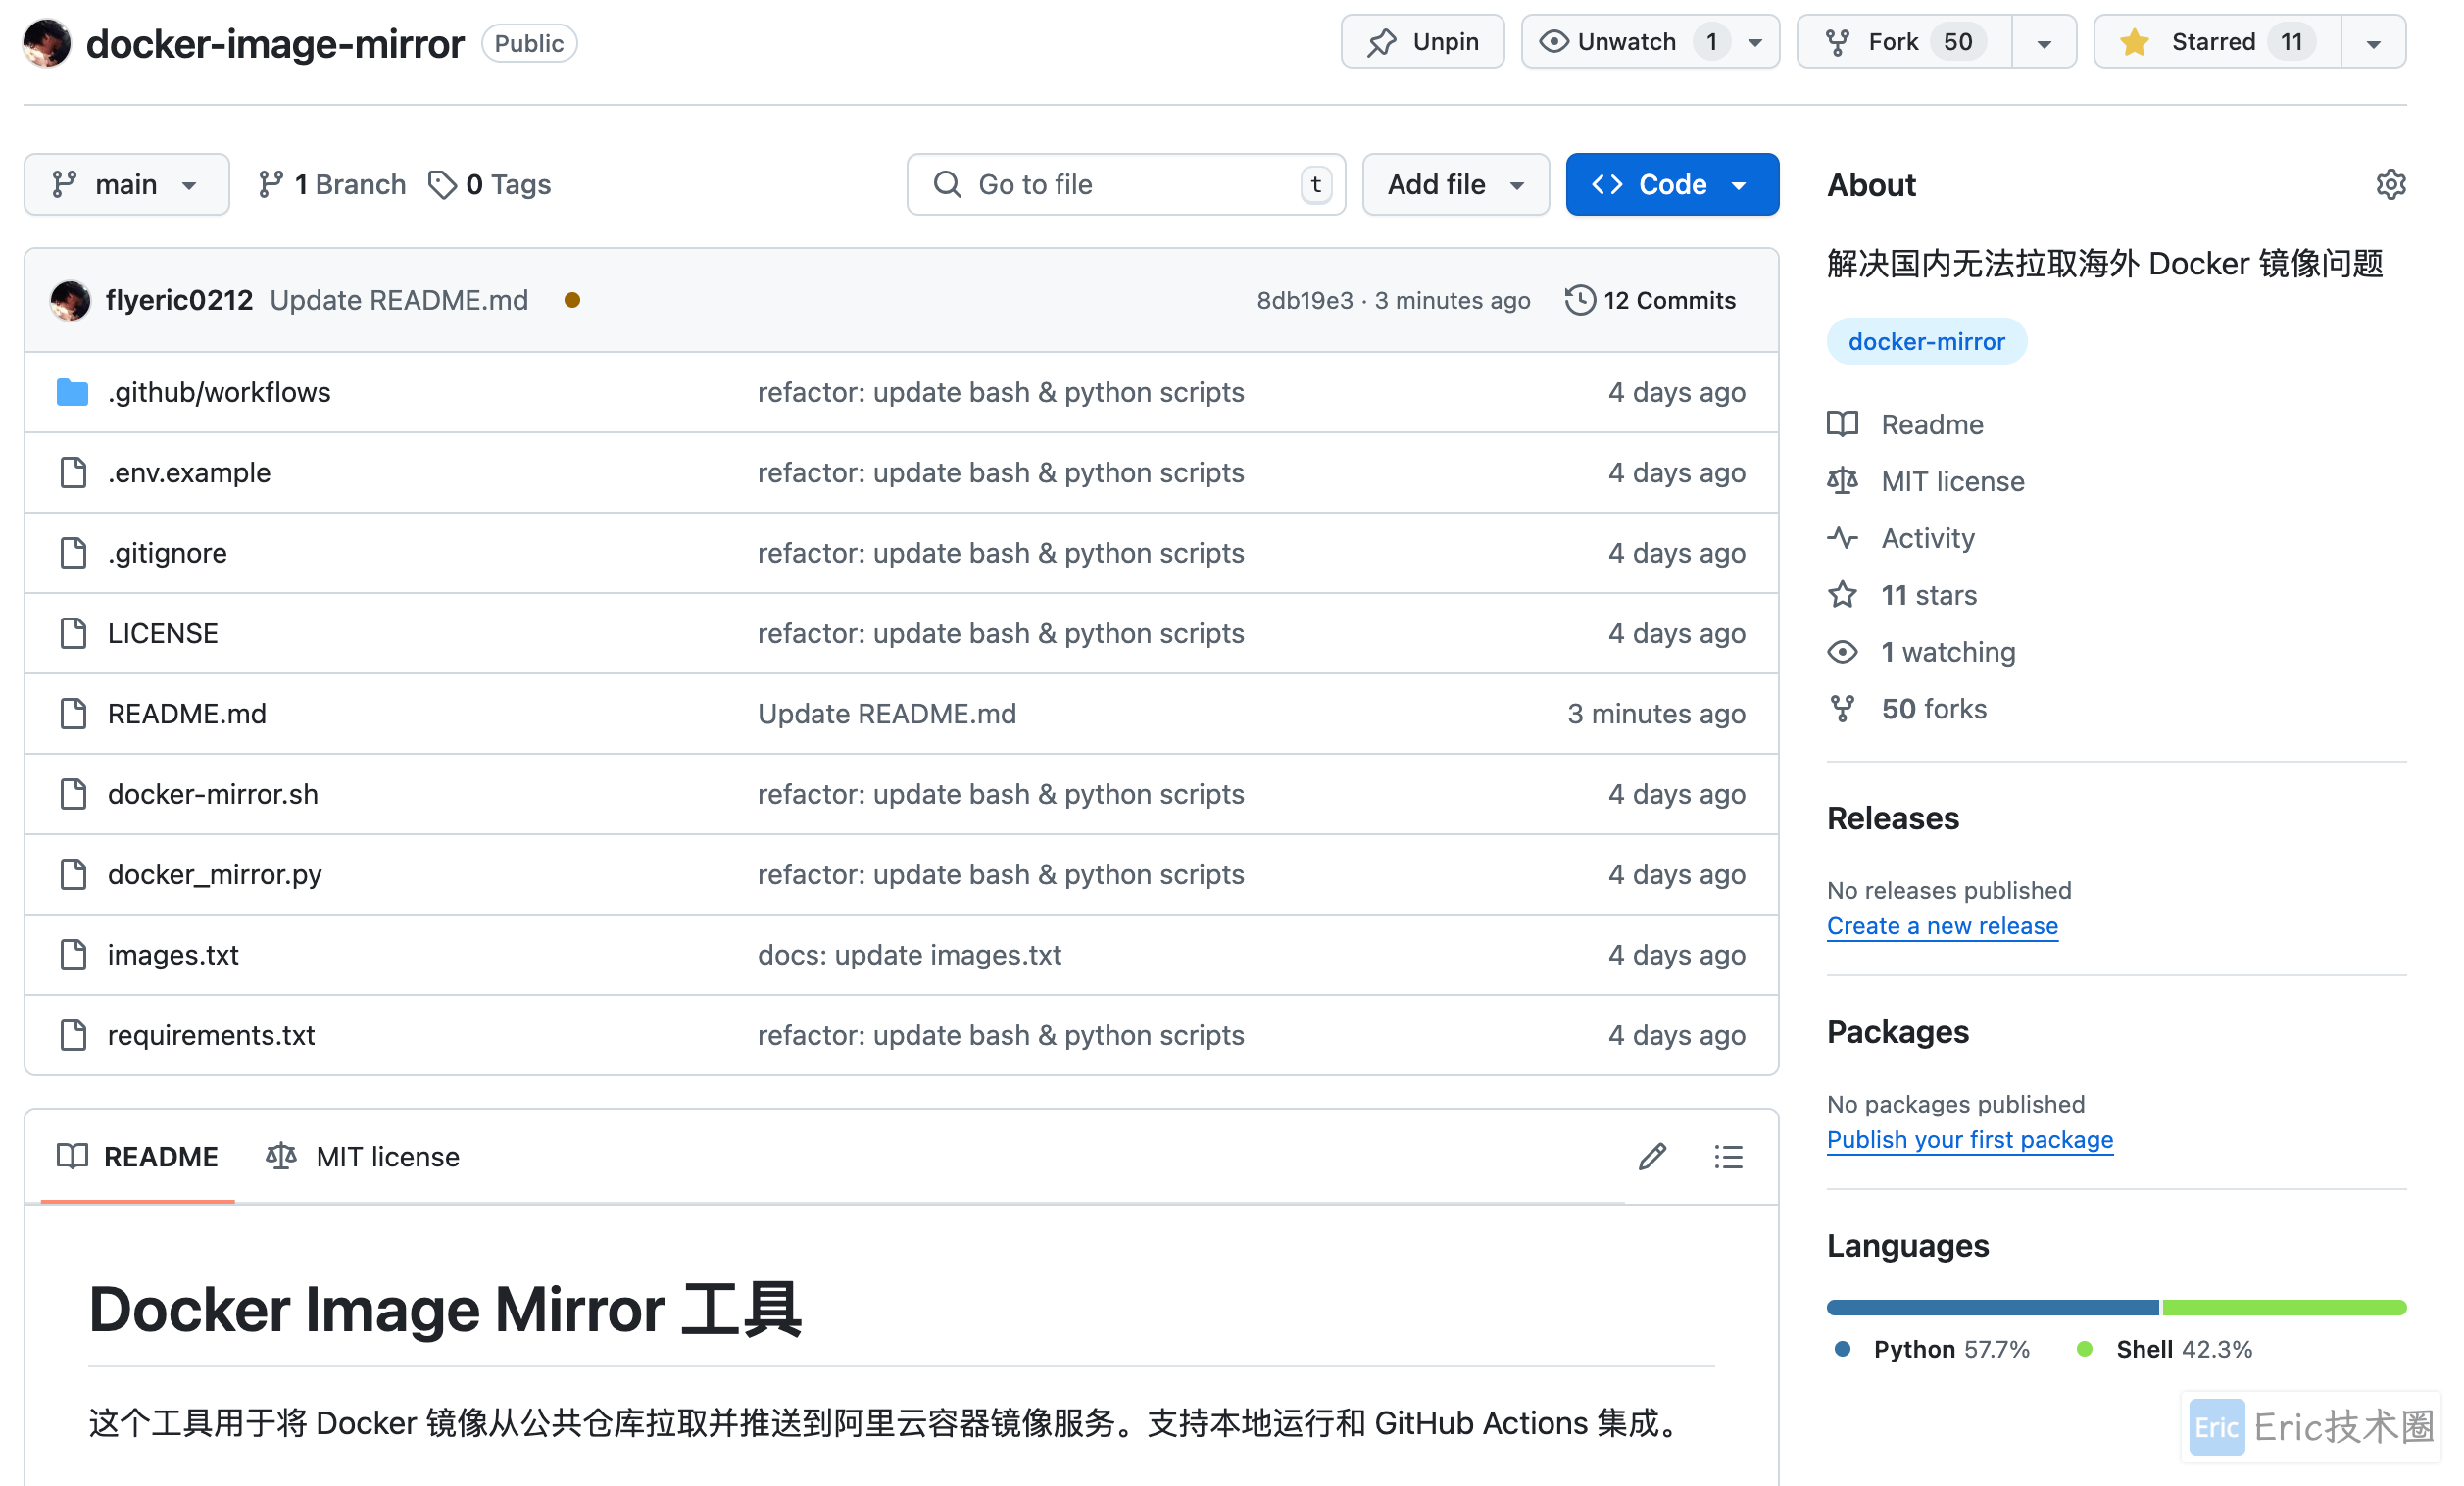Click the file icon beside .env.example
This screenshot has height=1486, width=2464.
coord(72,472)
